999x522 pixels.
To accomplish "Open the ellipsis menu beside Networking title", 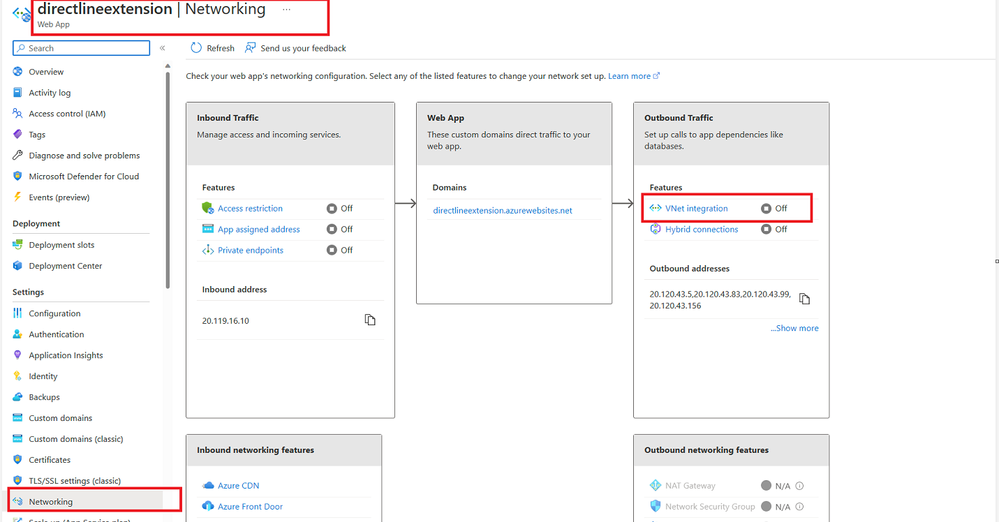I will (x=287, y=10).
